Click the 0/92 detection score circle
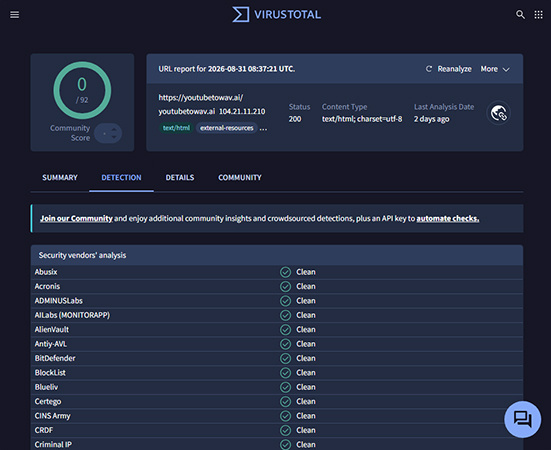The image size is (551, 450). (x=82, y=90)
